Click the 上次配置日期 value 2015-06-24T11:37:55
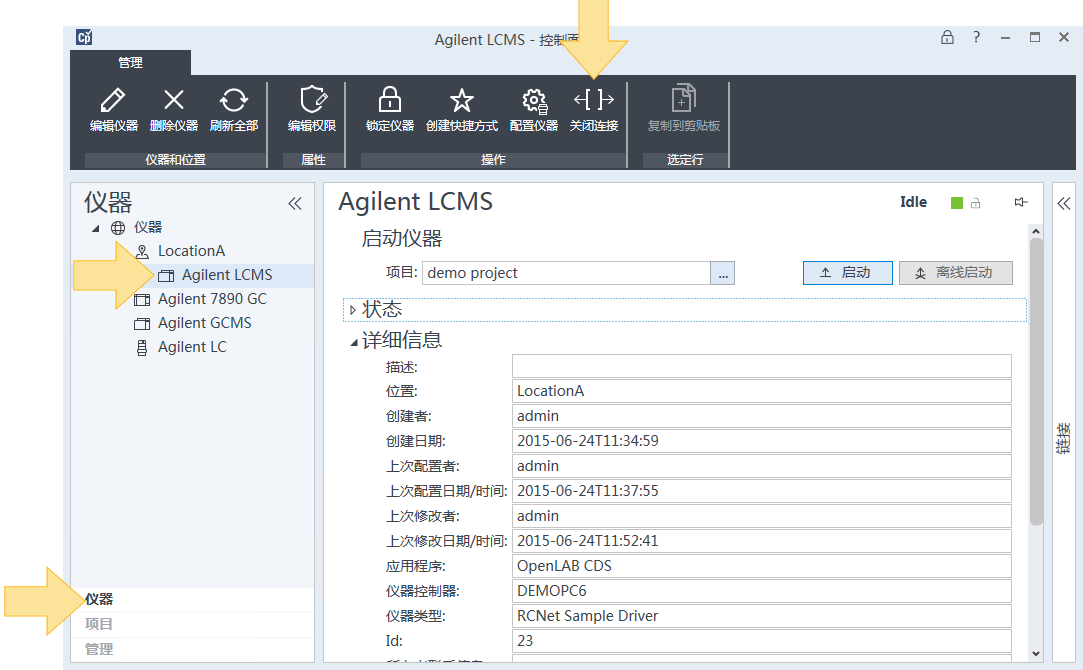Image resolution: width=1083 pixels, height=670 pixels. [762, 490]
